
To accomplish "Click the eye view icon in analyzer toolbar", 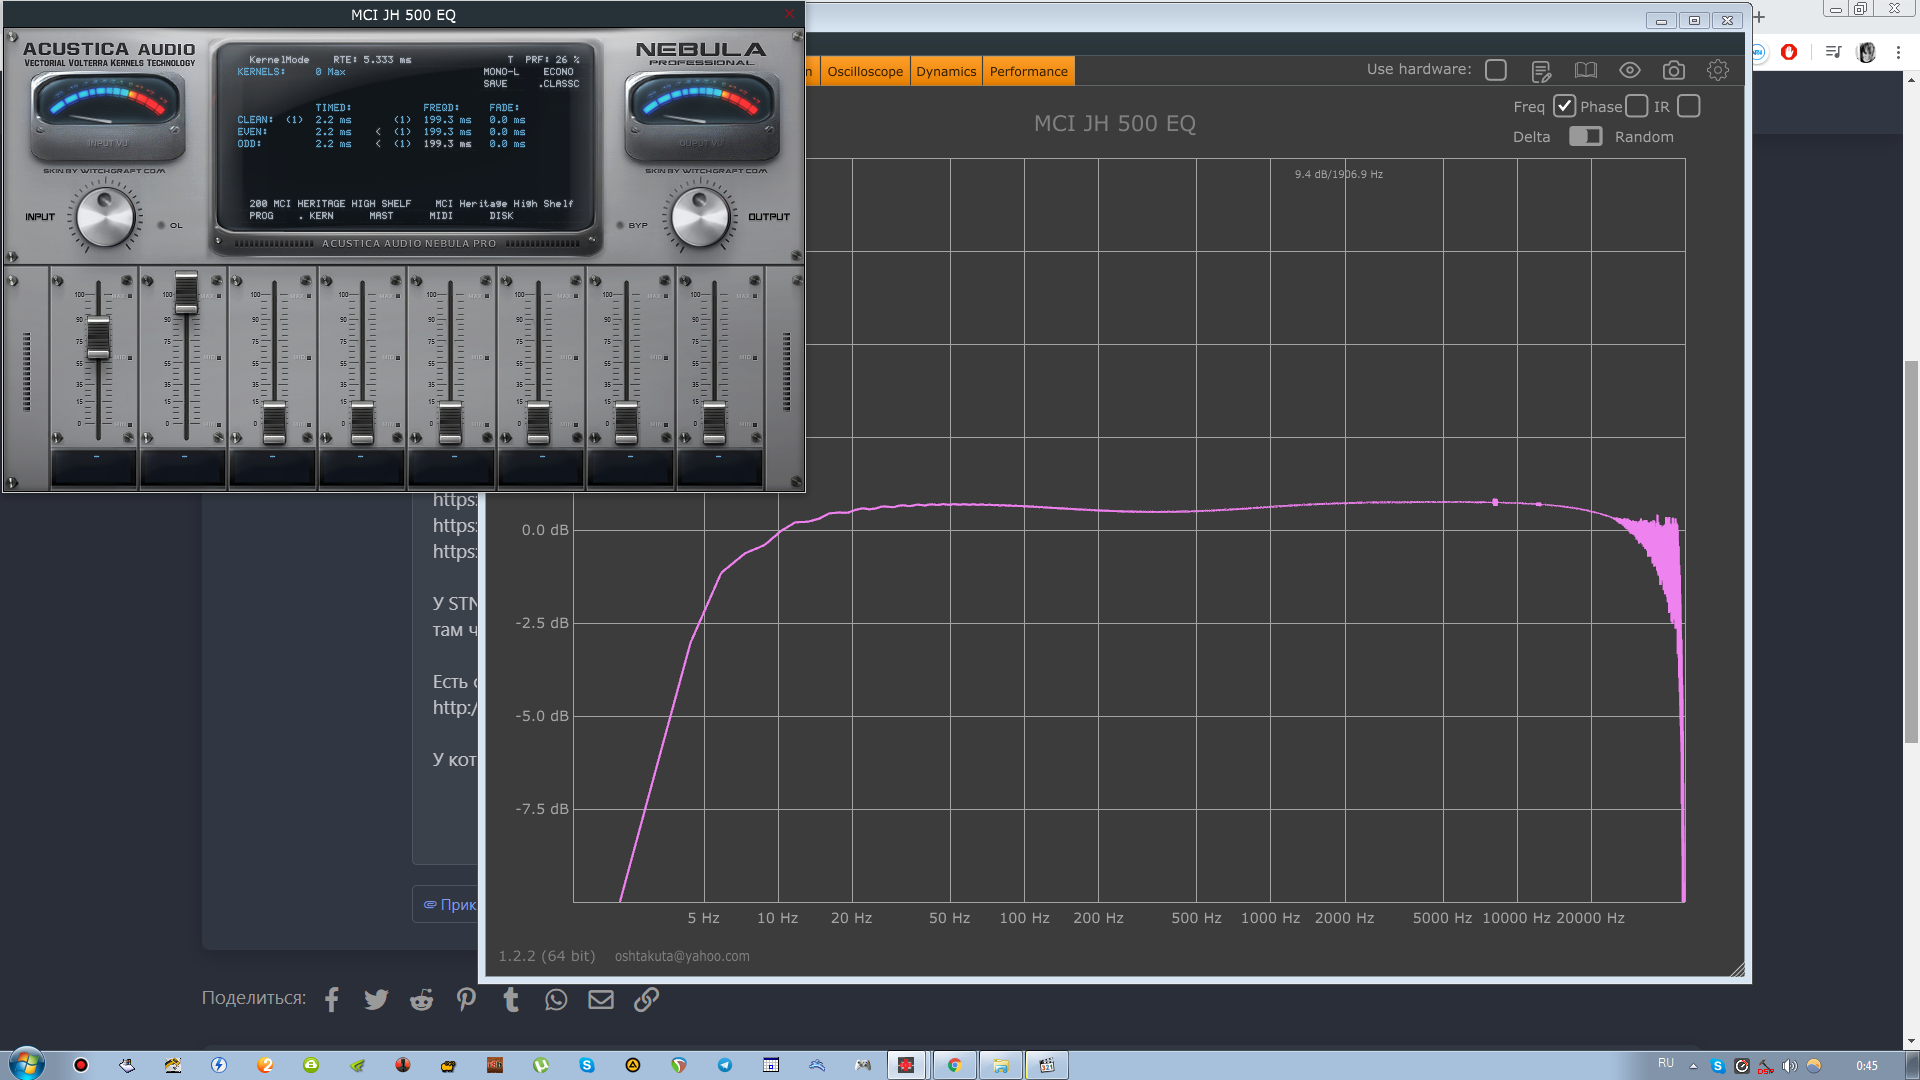I will pyautogui.click(x=1630, y=70).
